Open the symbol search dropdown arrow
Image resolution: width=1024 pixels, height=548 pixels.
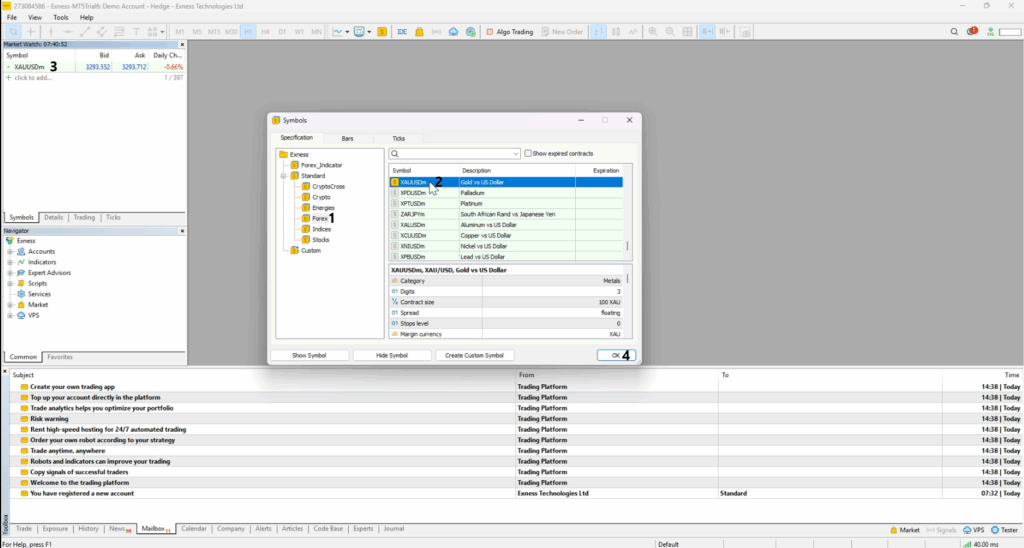(x=516, y=154)
